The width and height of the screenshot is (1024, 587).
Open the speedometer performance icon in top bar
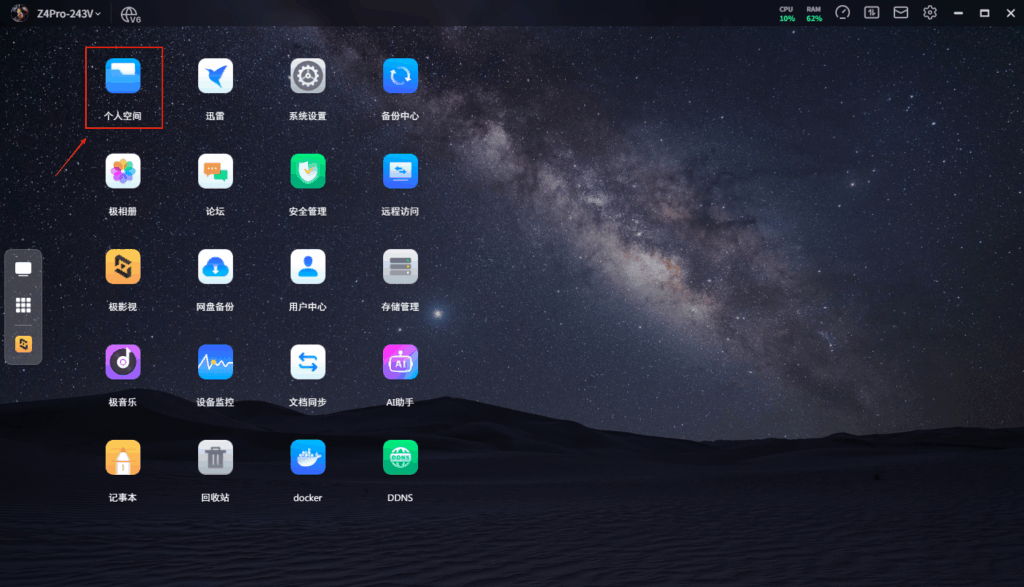(x=842, y=13)
